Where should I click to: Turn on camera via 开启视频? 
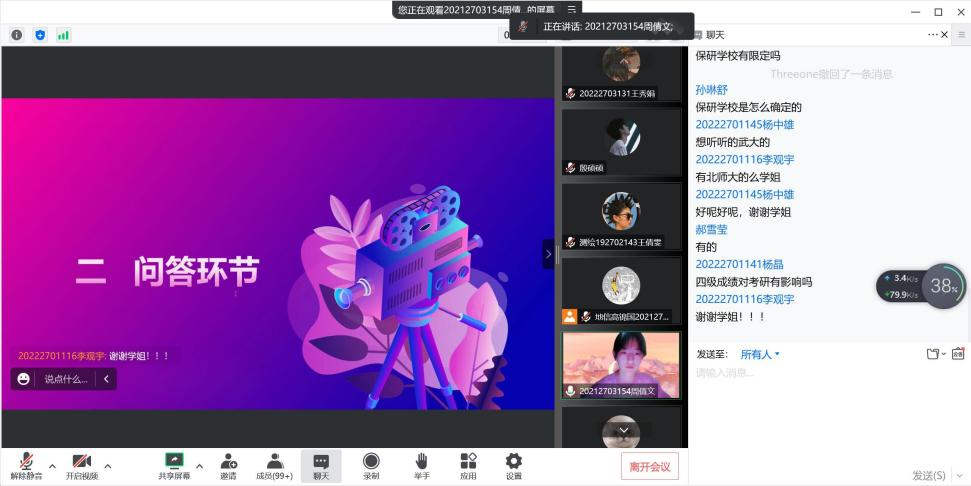(82, 465)
